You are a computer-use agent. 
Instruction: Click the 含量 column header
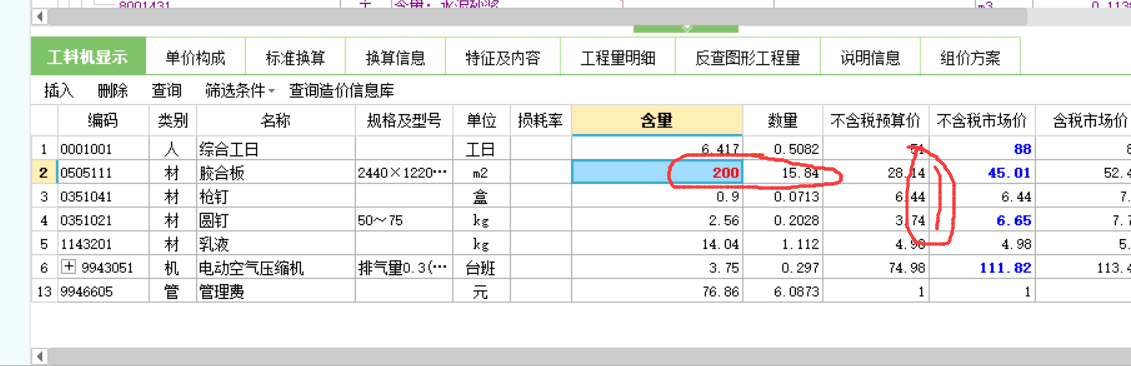(657, 121)
